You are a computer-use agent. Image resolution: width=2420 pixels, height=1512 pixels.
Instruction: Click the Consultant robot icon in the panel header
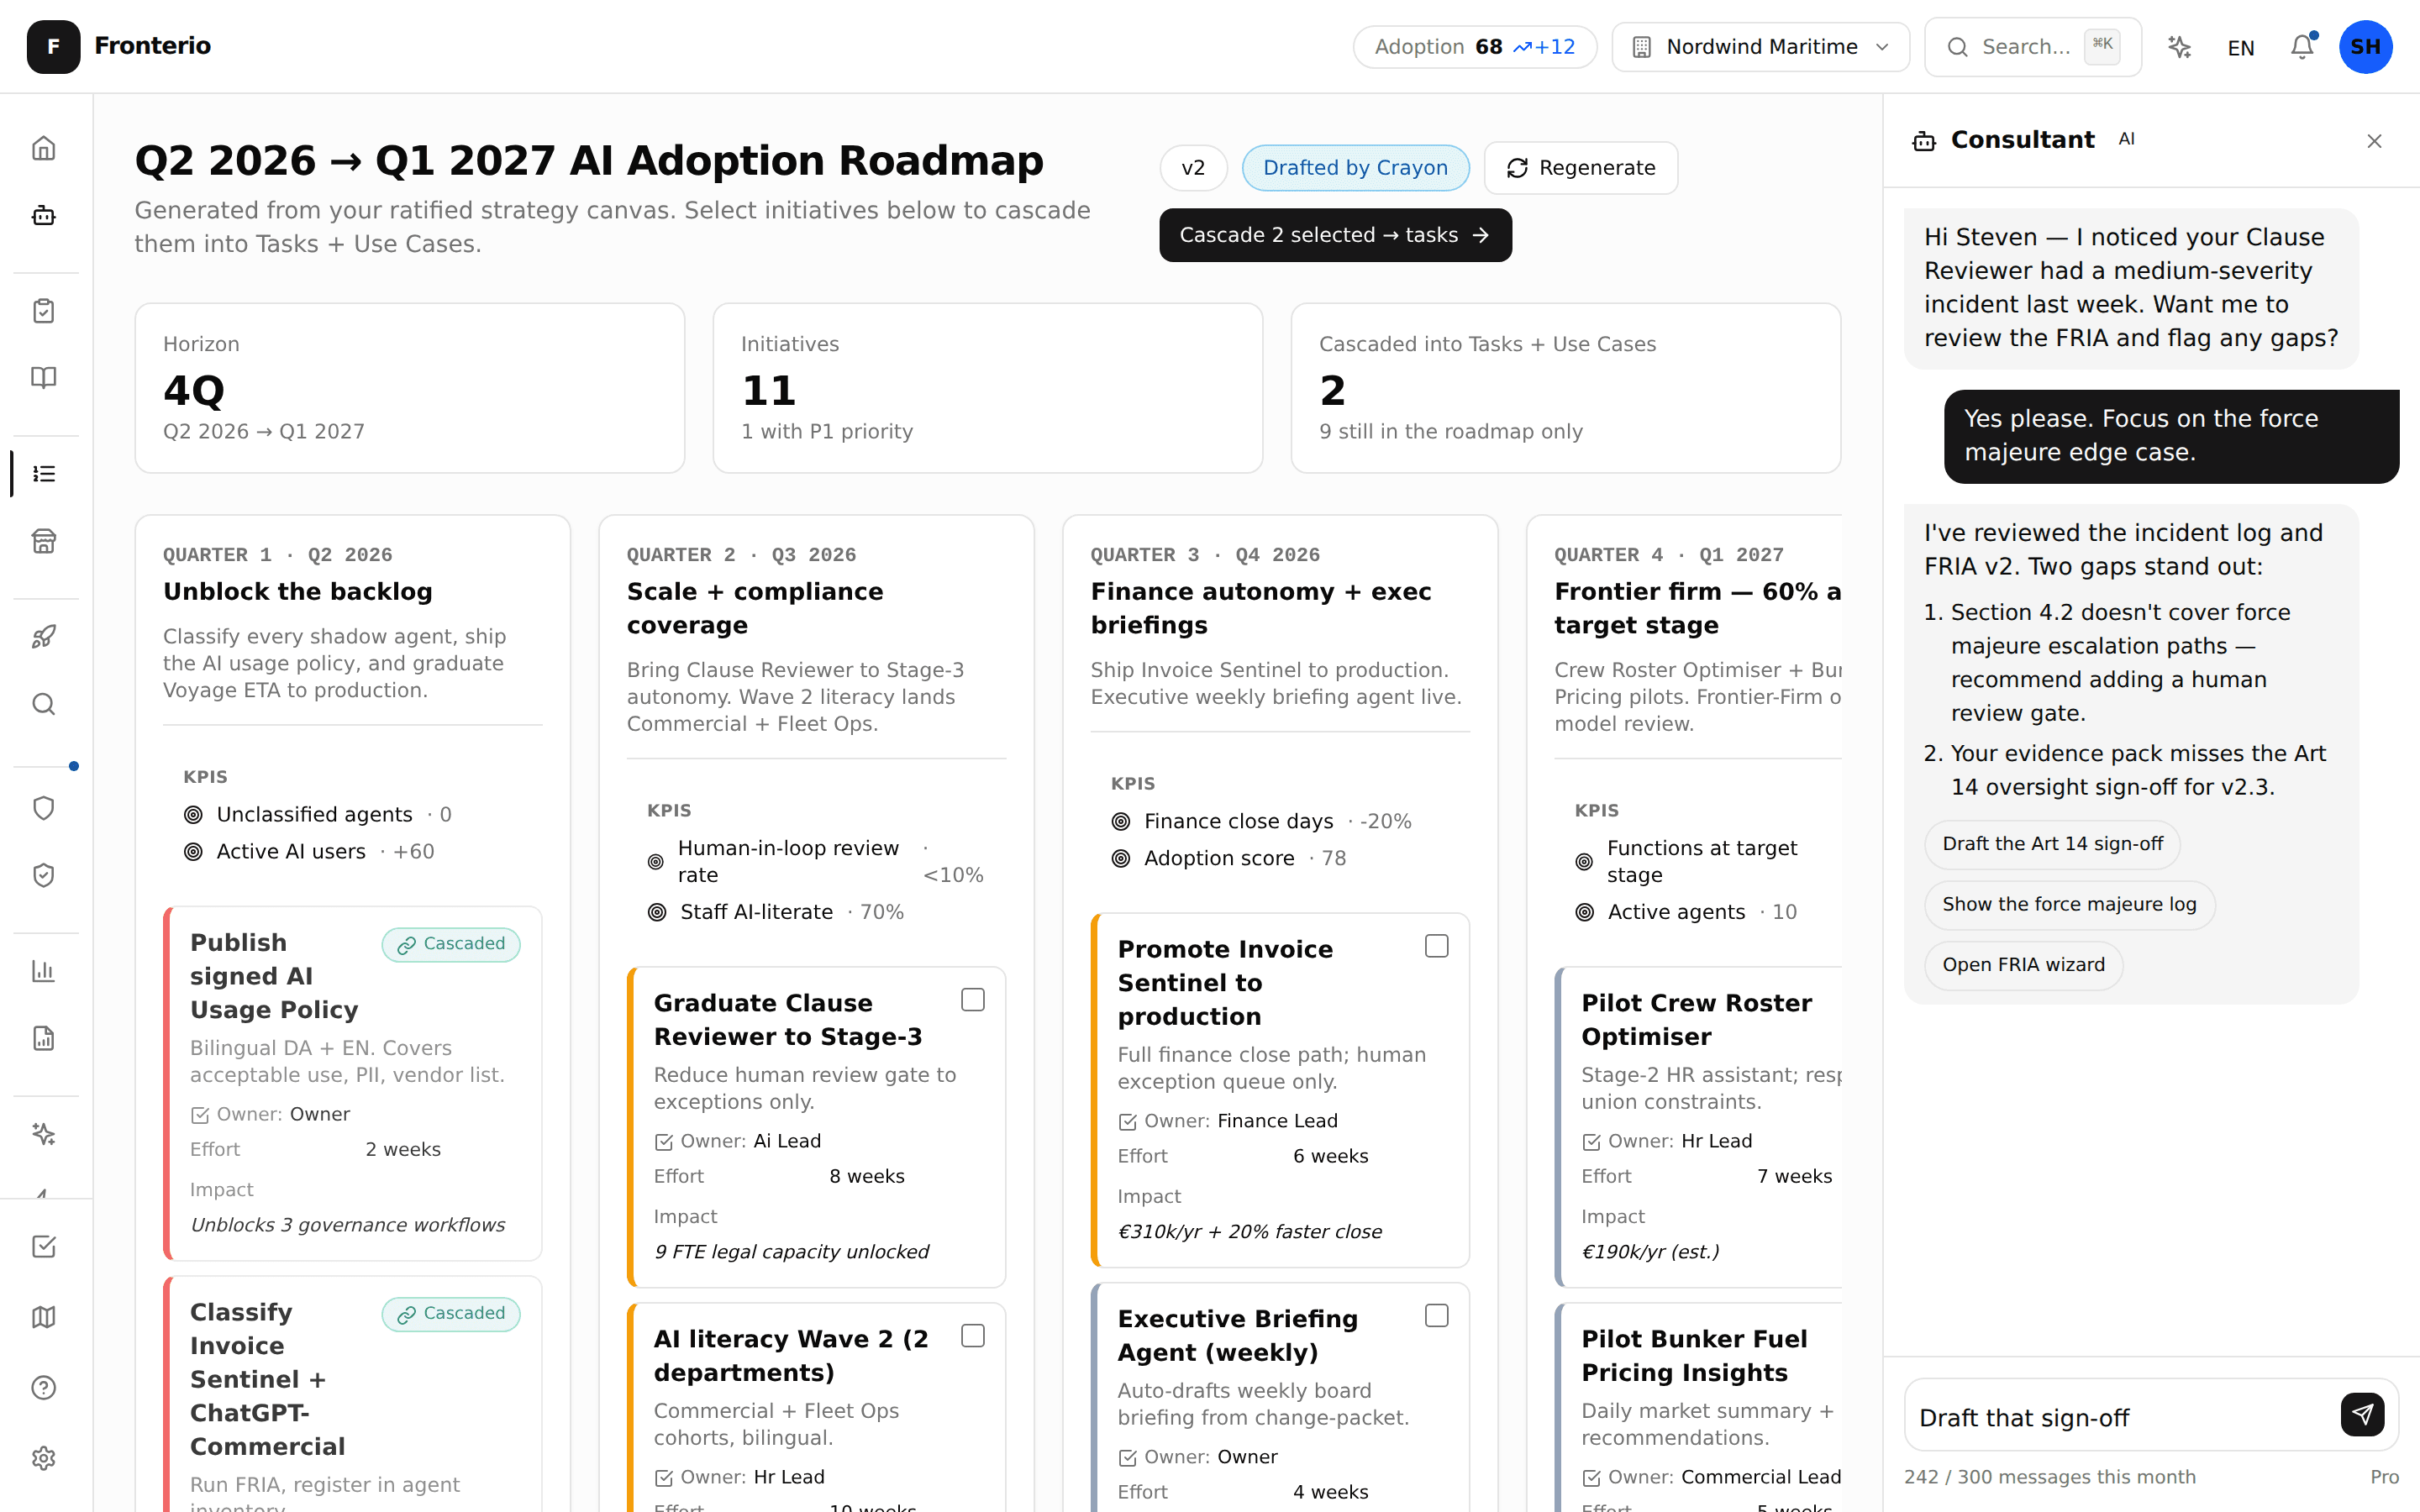click(1923, 141)
